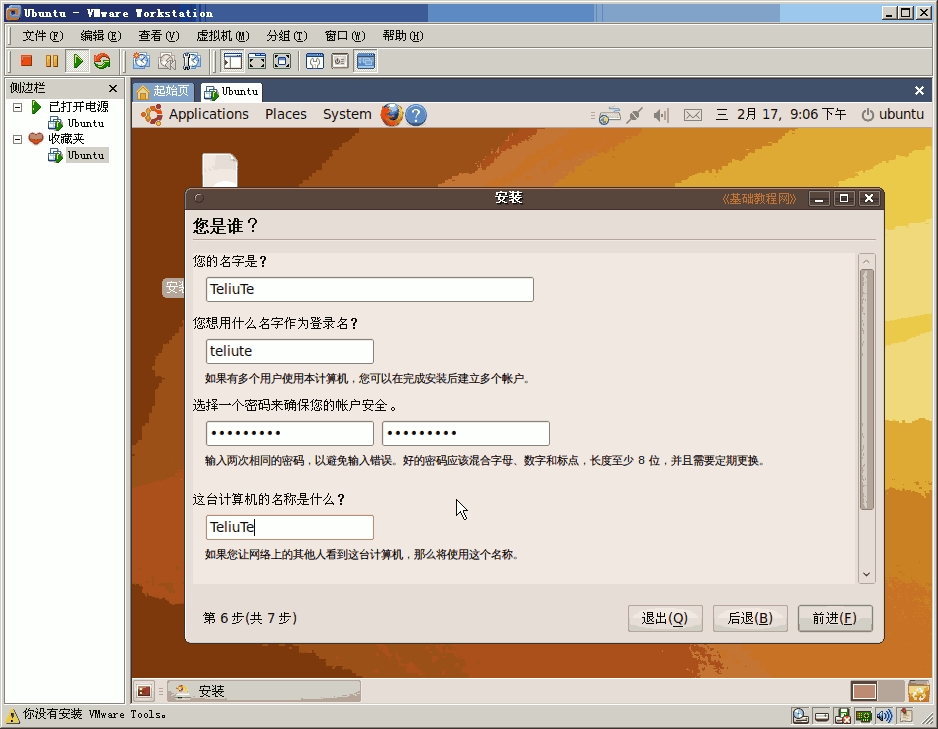Switch to the first workspace

tap(864, 691)
